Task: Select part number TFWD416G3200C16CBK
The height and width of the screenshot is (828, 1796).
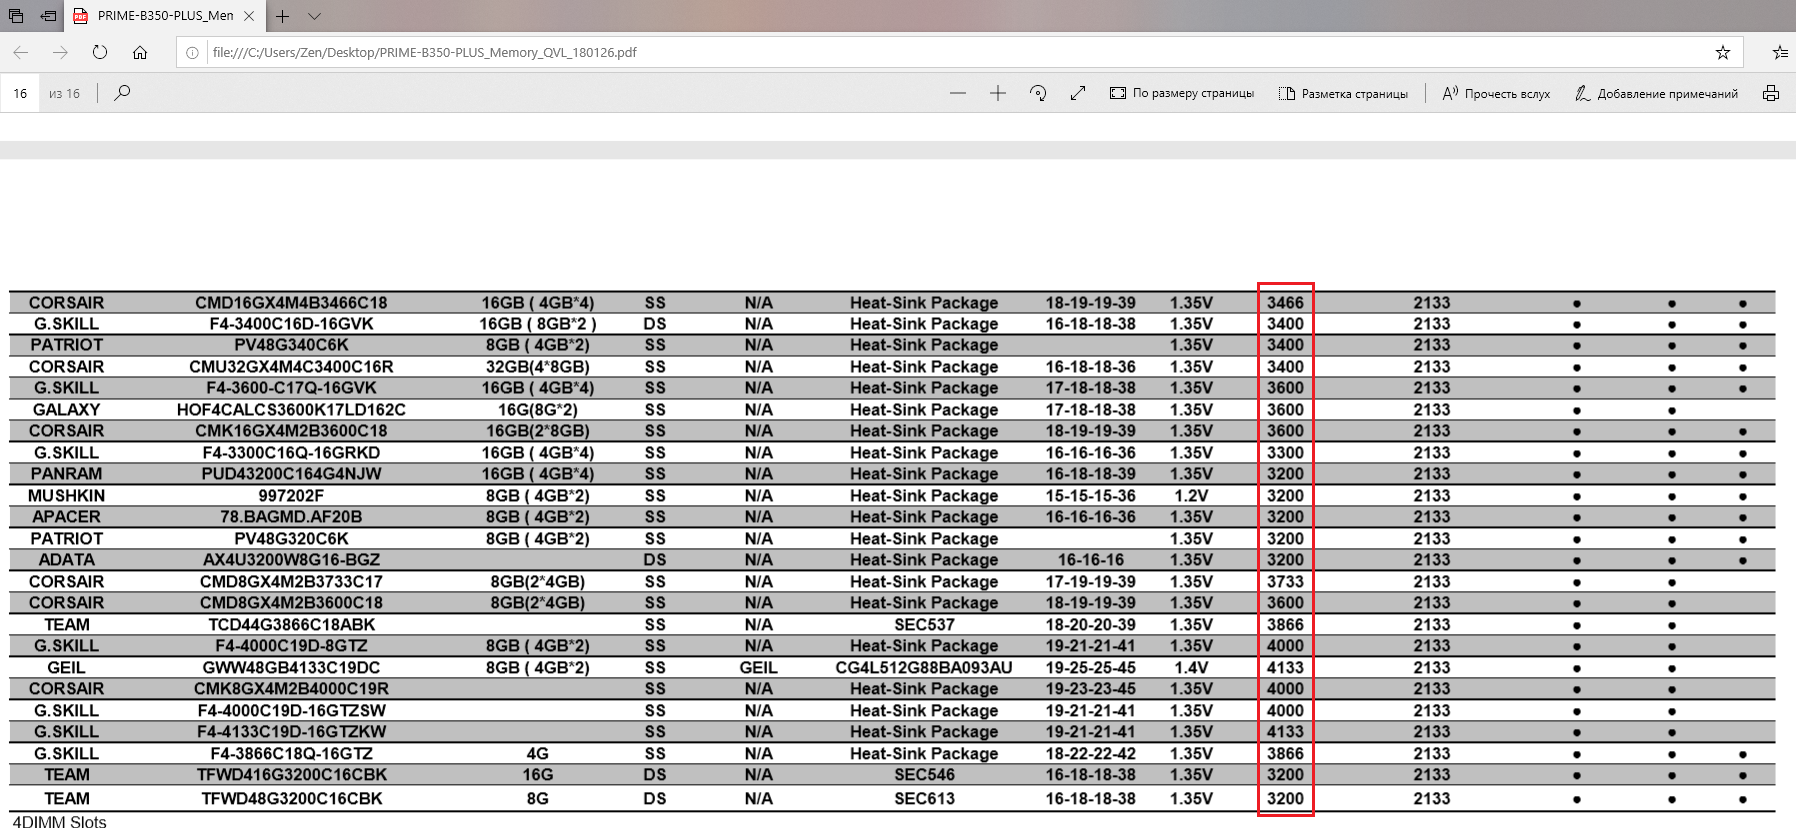Action: [291, 775]
